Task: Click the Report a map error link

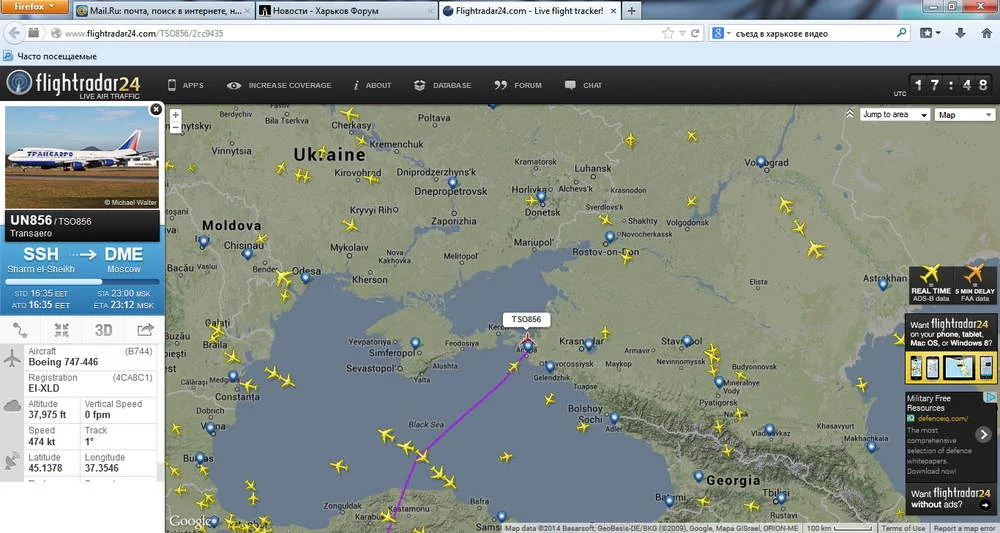Action: (965, 528)
